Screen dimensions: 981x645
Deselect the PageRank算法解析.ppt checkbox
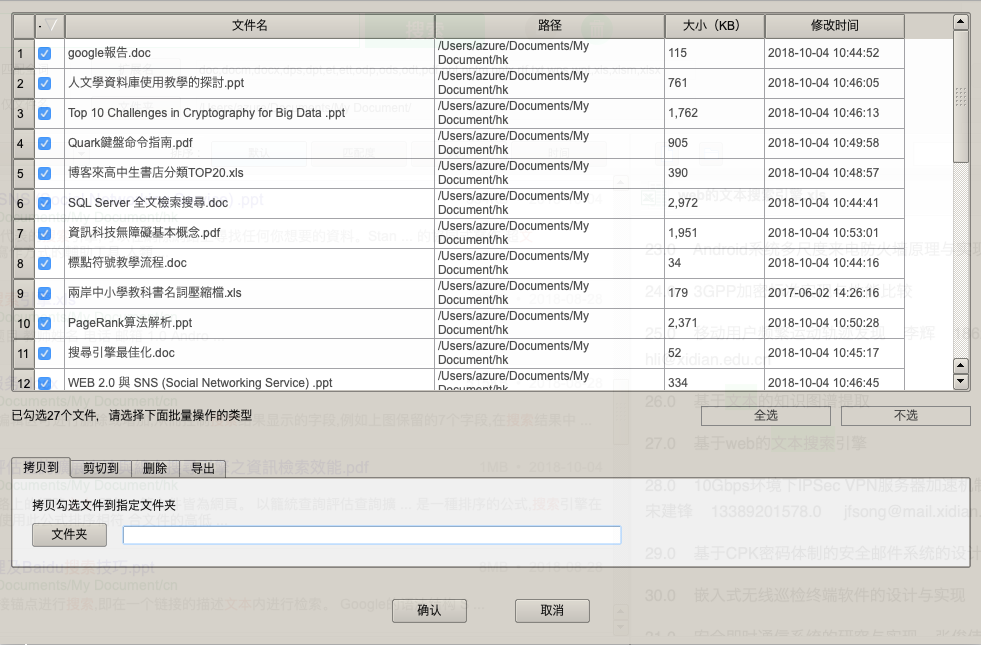(44, 323)
